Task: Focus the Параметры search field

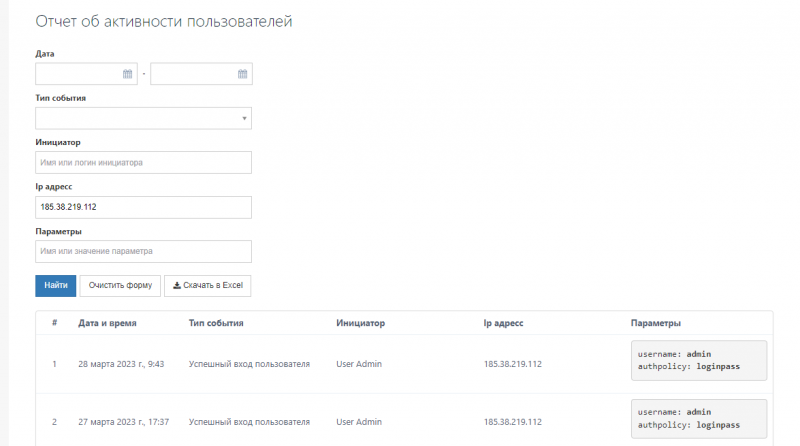Action: click(x=143, y=252)
